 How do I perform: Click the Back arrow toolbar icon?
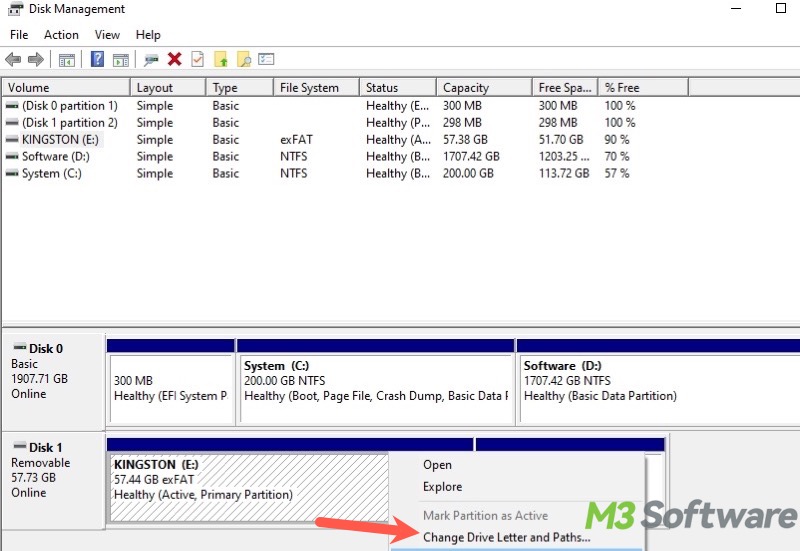click(x=13, y=60)
